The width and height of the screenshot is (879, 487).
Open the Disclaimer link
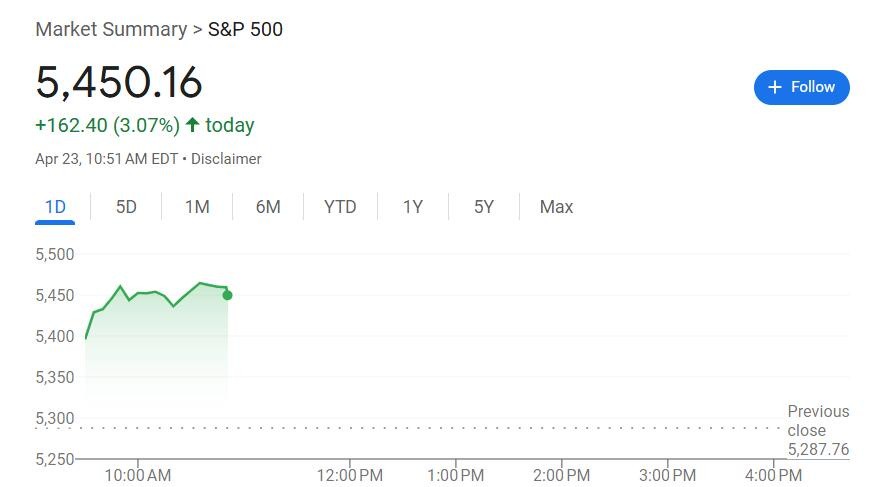pyautogui.click(x=226, y=159)
